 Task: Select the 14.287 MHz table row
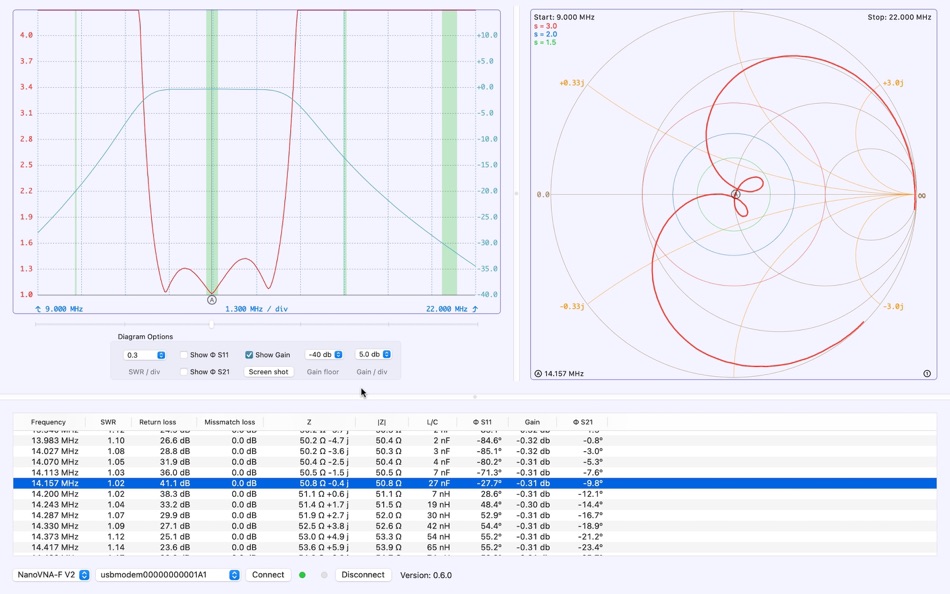pyautogui.click(x=474, y=515)
